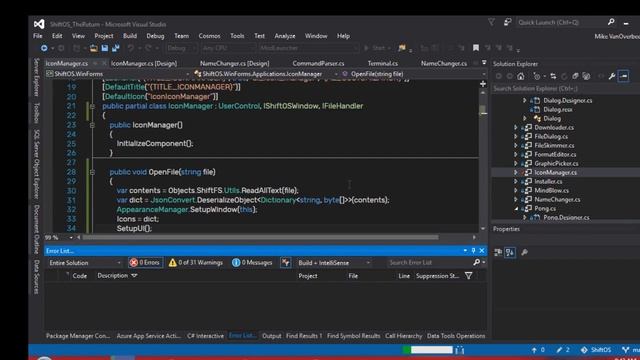Click the Save All toolbar icon

point(116,48)
